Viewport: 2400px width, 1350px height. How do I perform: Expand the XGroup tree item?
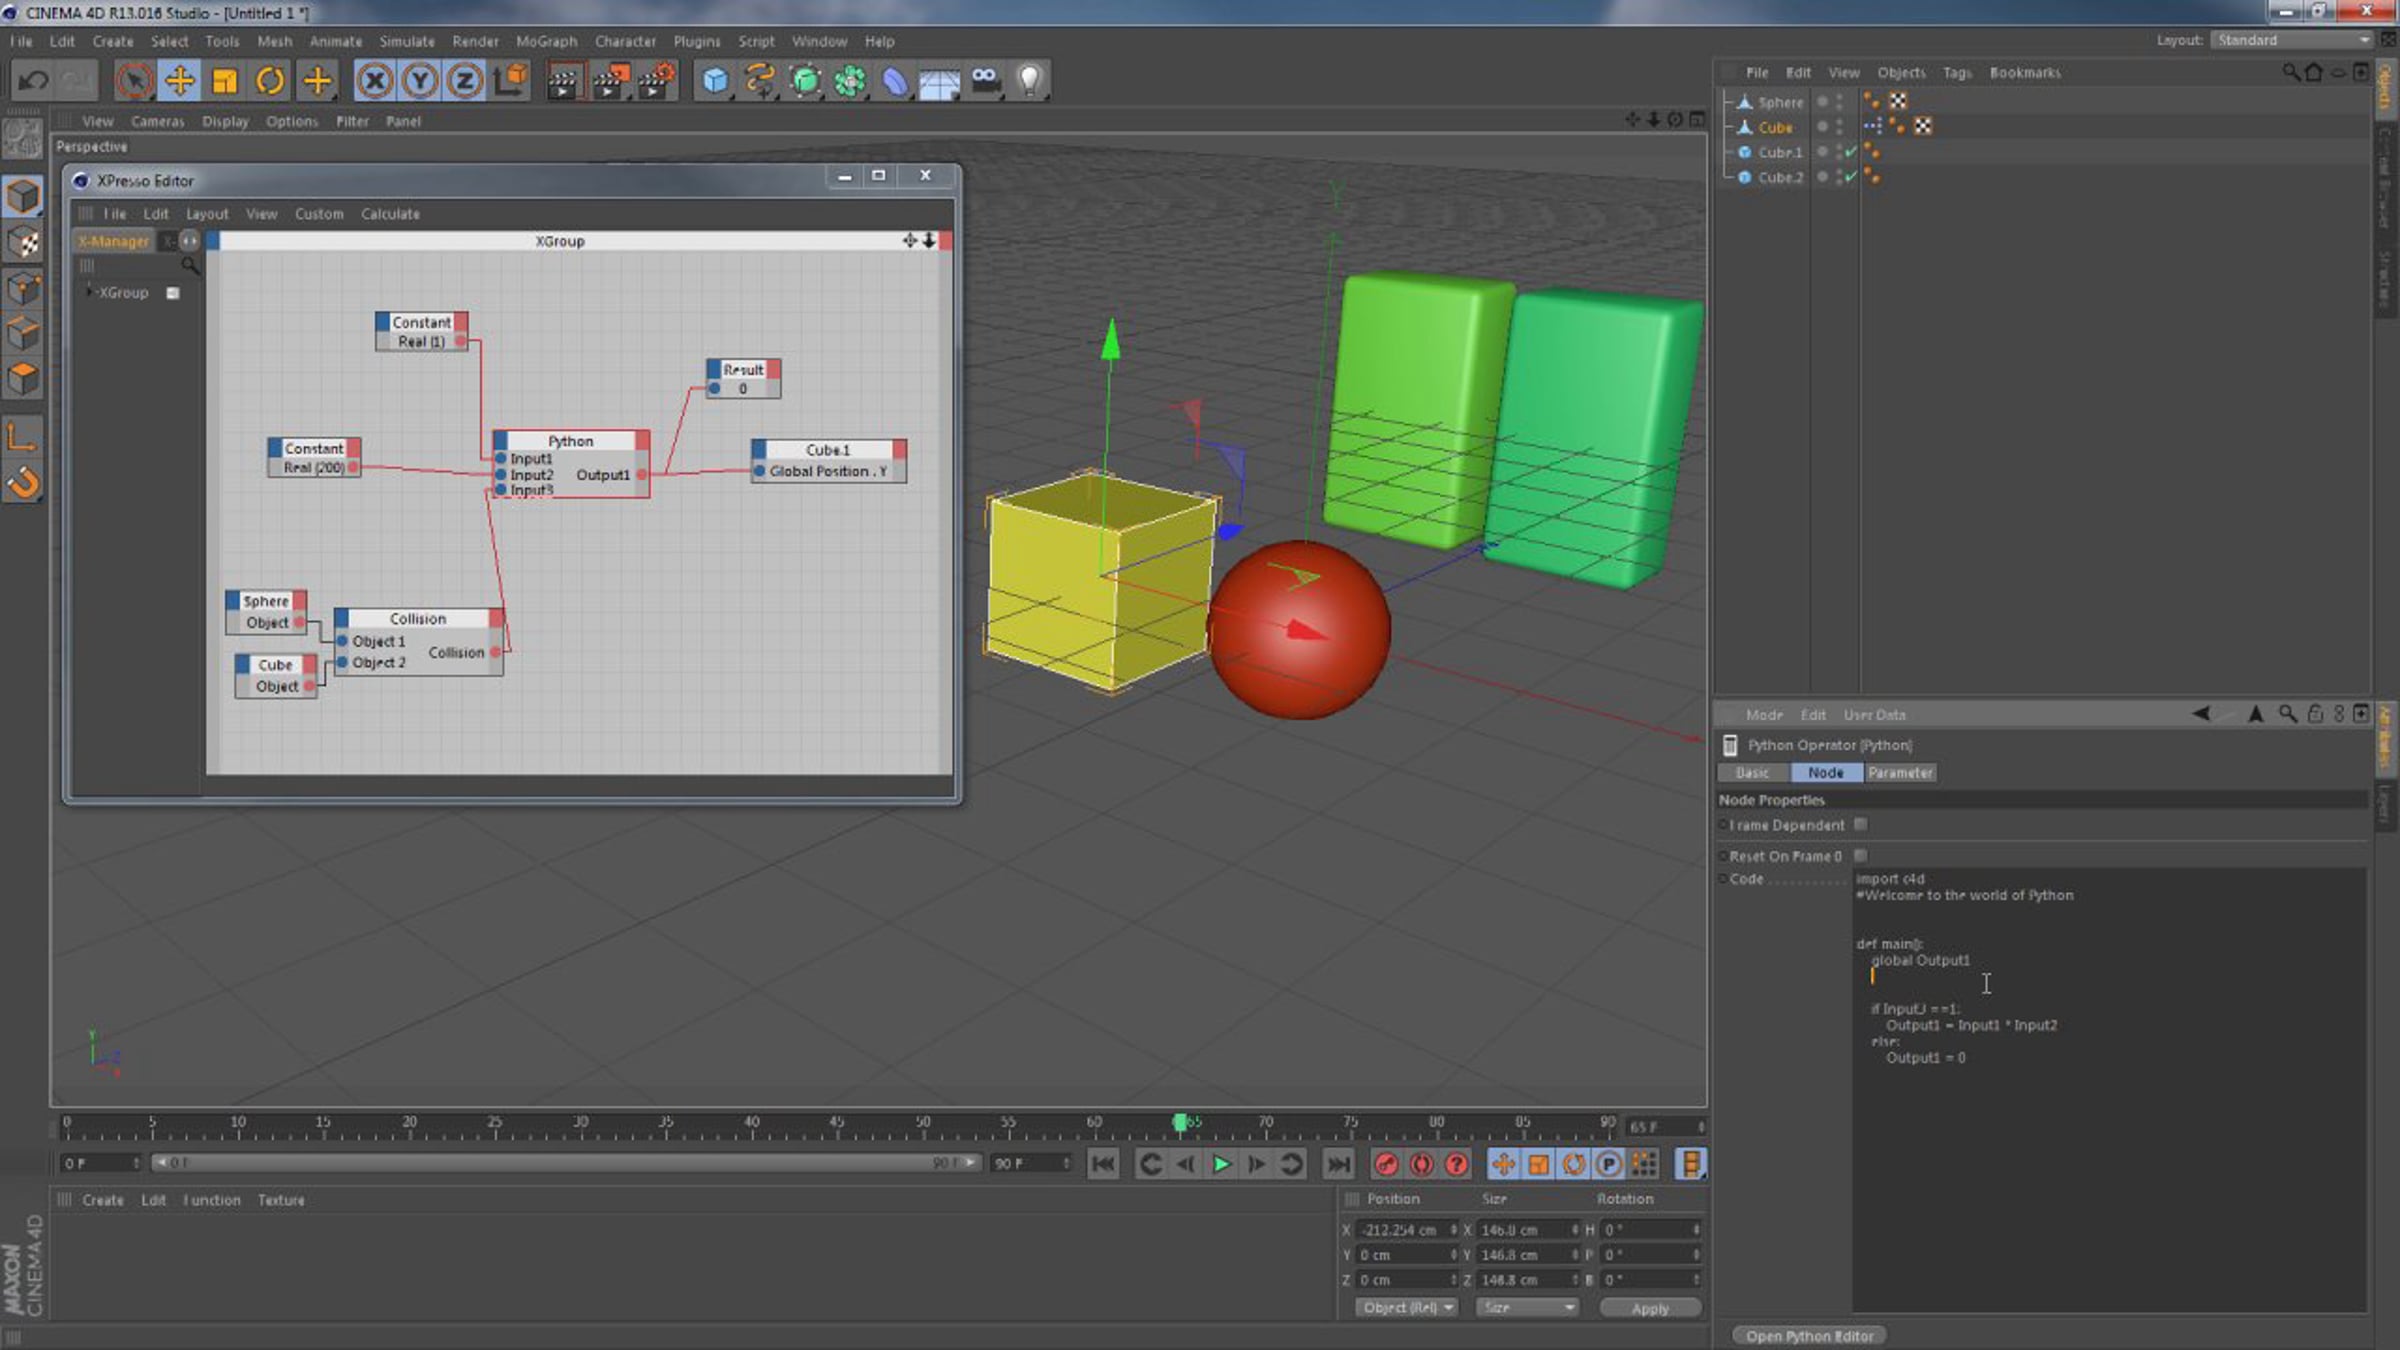coord(89,292)
